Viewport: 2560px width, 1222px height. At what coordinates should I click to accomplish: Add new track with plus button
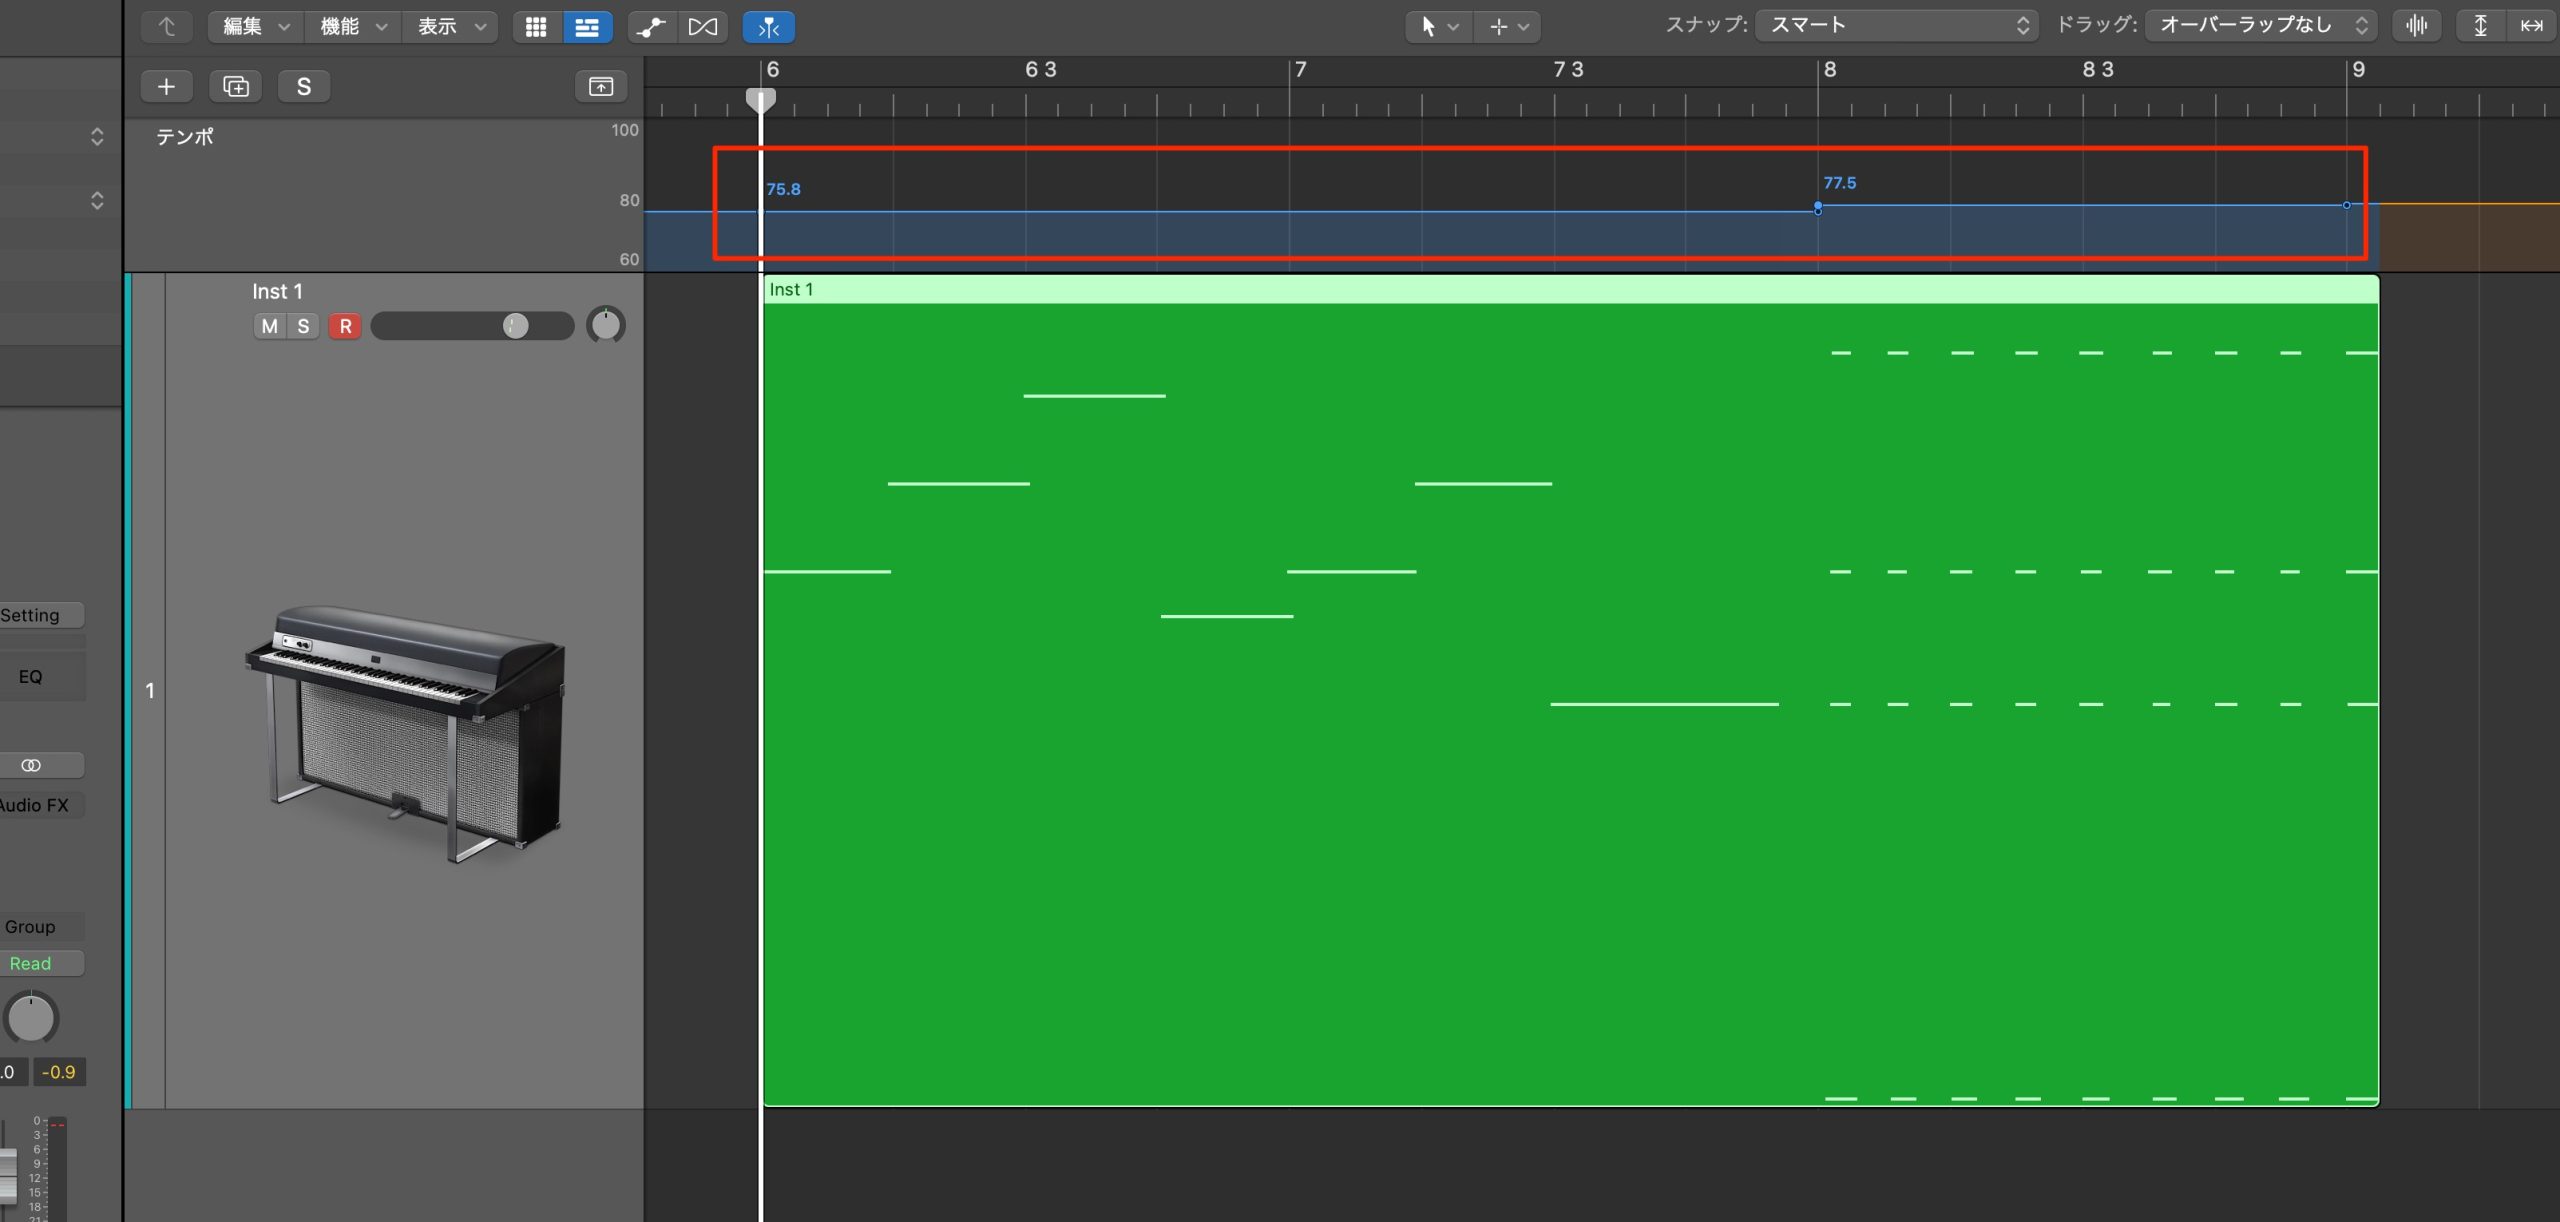click(166, 86)
